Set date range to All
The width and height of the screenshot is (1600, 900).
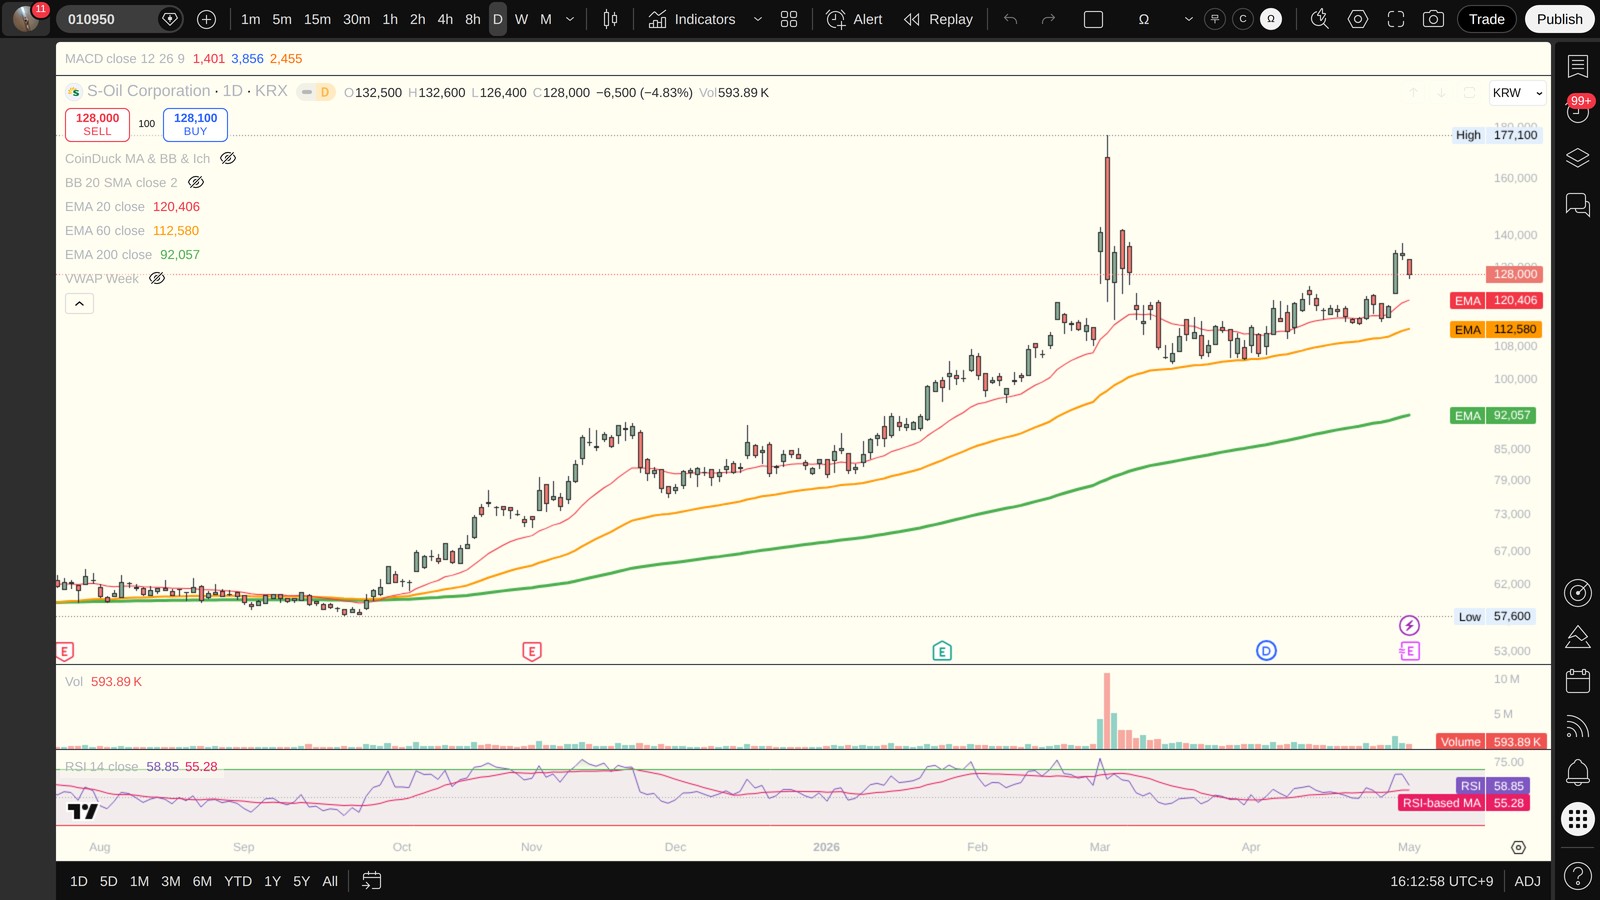coord(330,881)
